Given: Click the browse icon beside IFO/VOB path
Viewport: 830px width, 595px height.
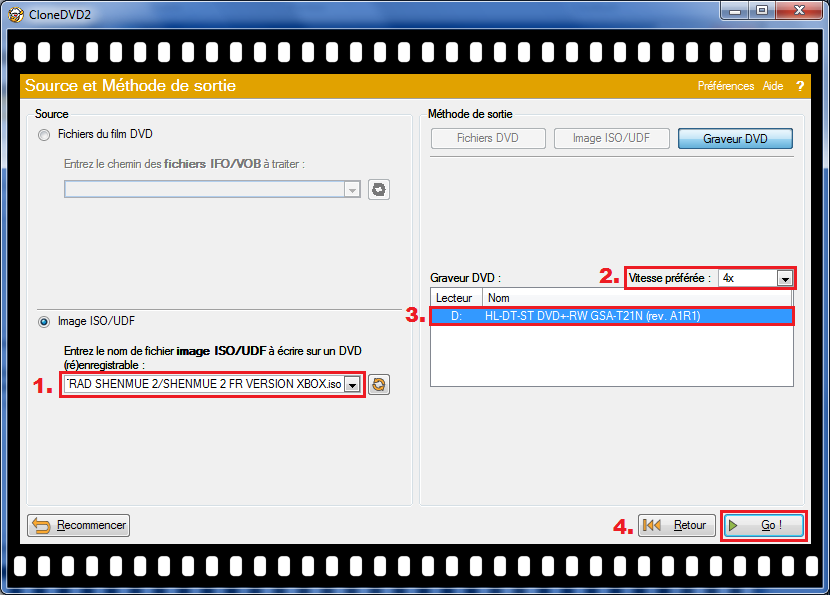Looking at the screenshot, I should pyautogui.click(x=379, y=190).
